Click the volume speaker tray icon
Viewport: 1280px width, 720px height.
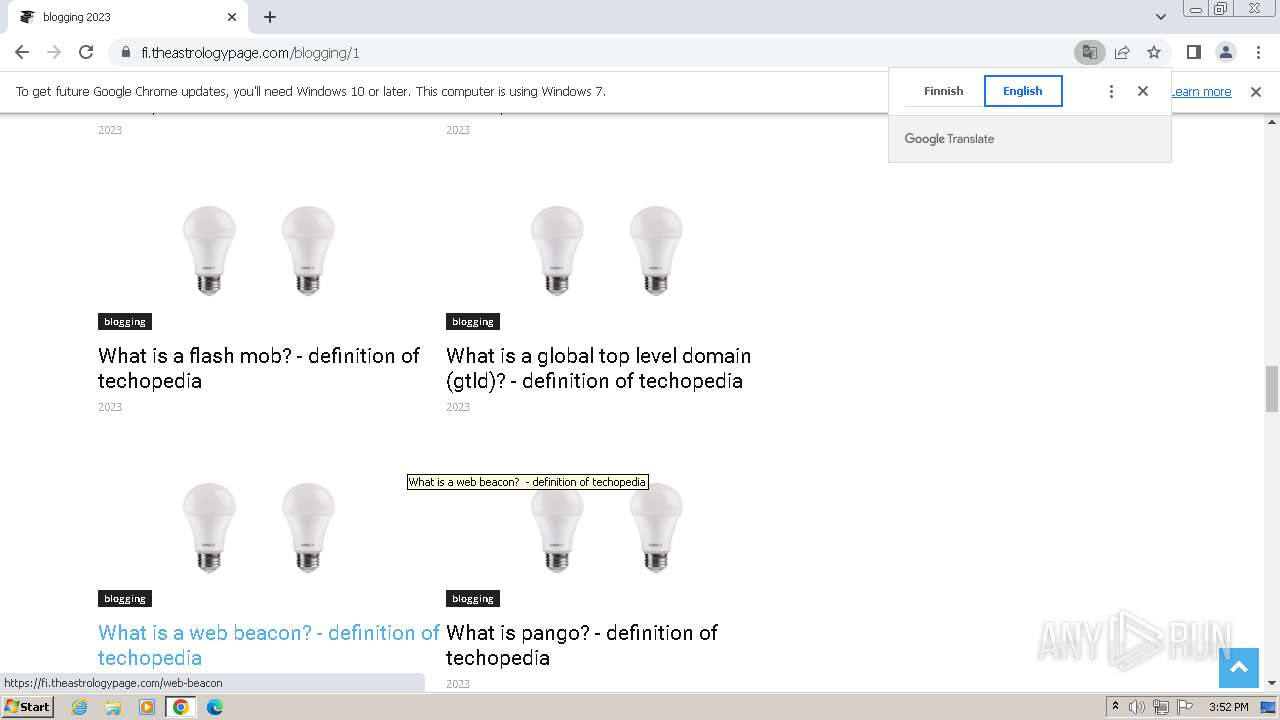[x=1137, y=707]
